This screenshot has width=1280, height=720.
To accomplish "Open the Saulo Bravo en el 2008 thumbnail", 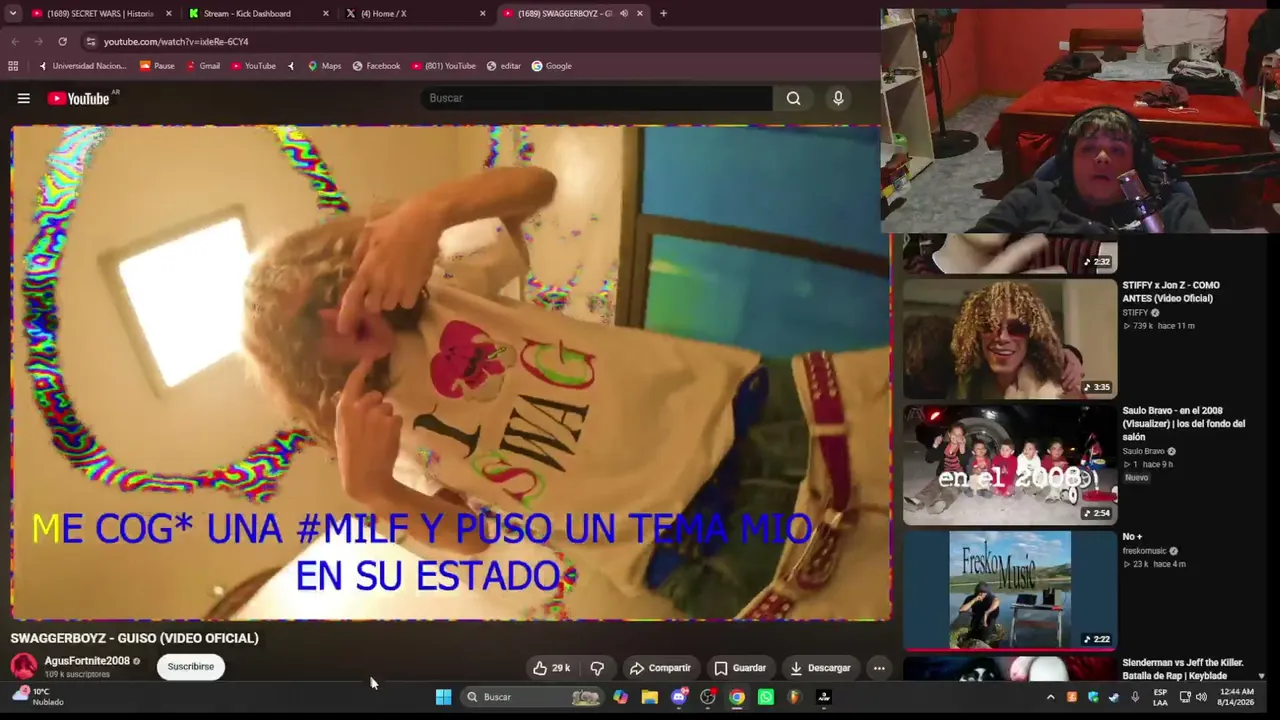I will click(1010, 465).
